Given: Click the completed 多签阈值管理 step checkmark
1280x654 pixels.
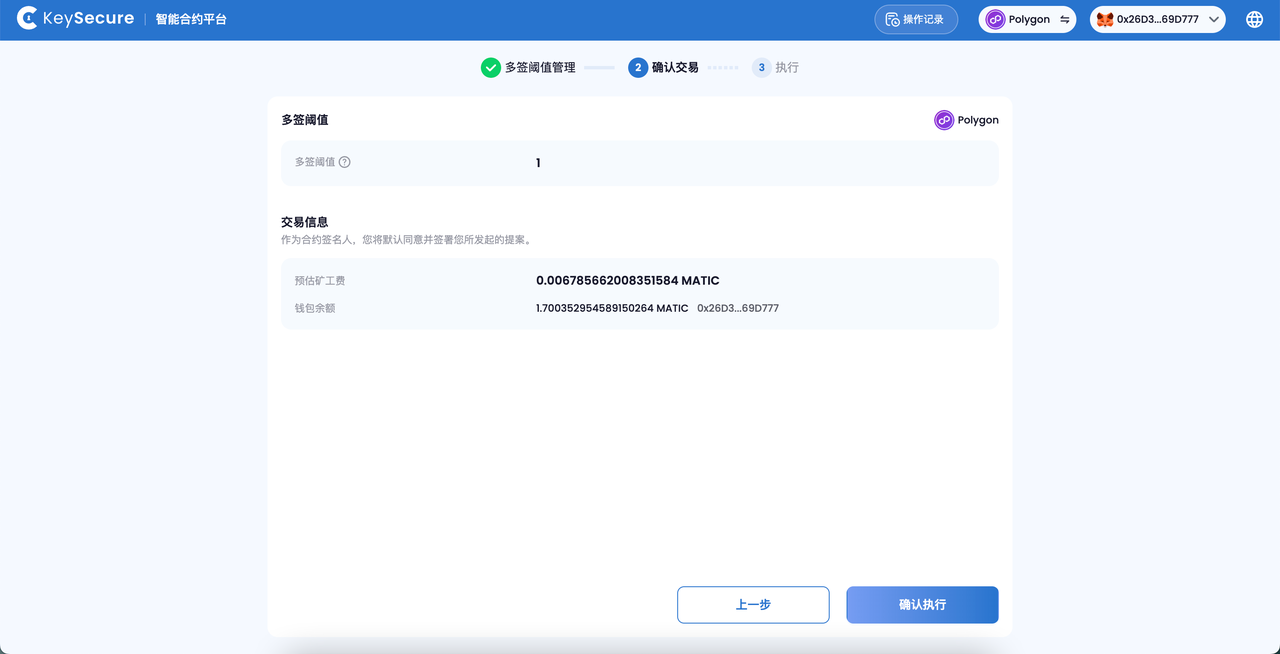Looking at the screenshot, I should point(491,68).
